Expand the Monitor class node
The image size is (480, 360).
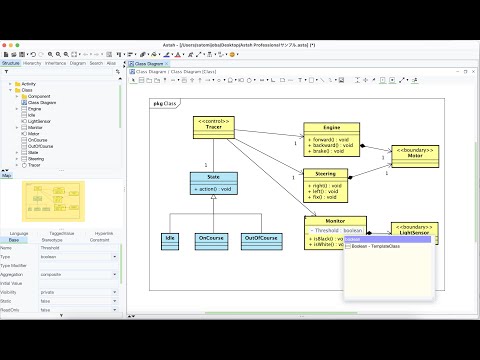(x=17, y=128)
